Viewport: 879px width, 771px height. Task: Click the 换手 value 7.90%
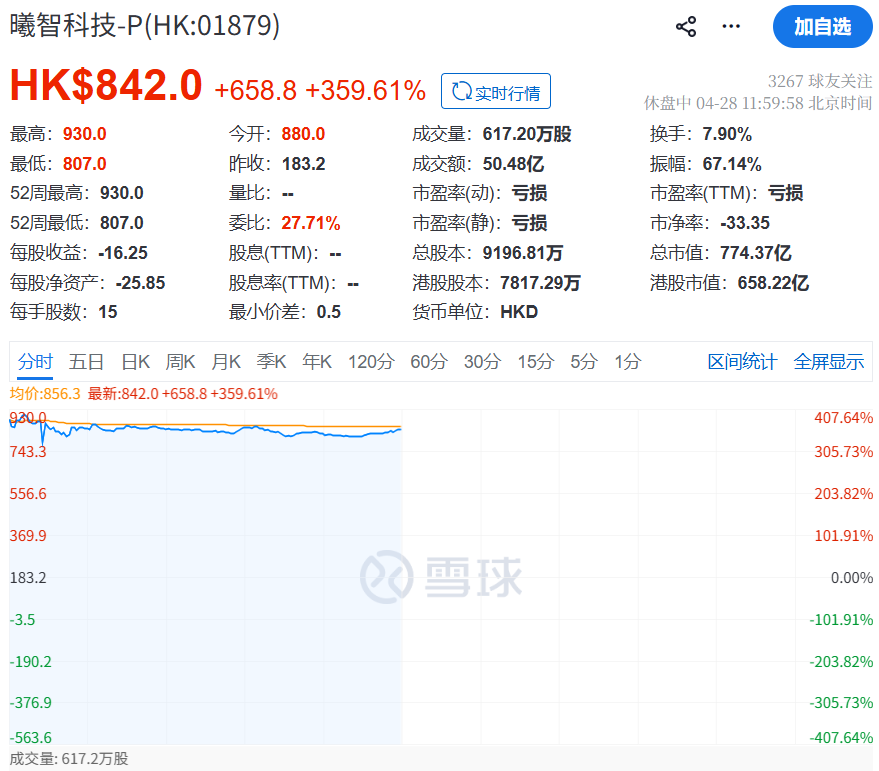(727, 134)
